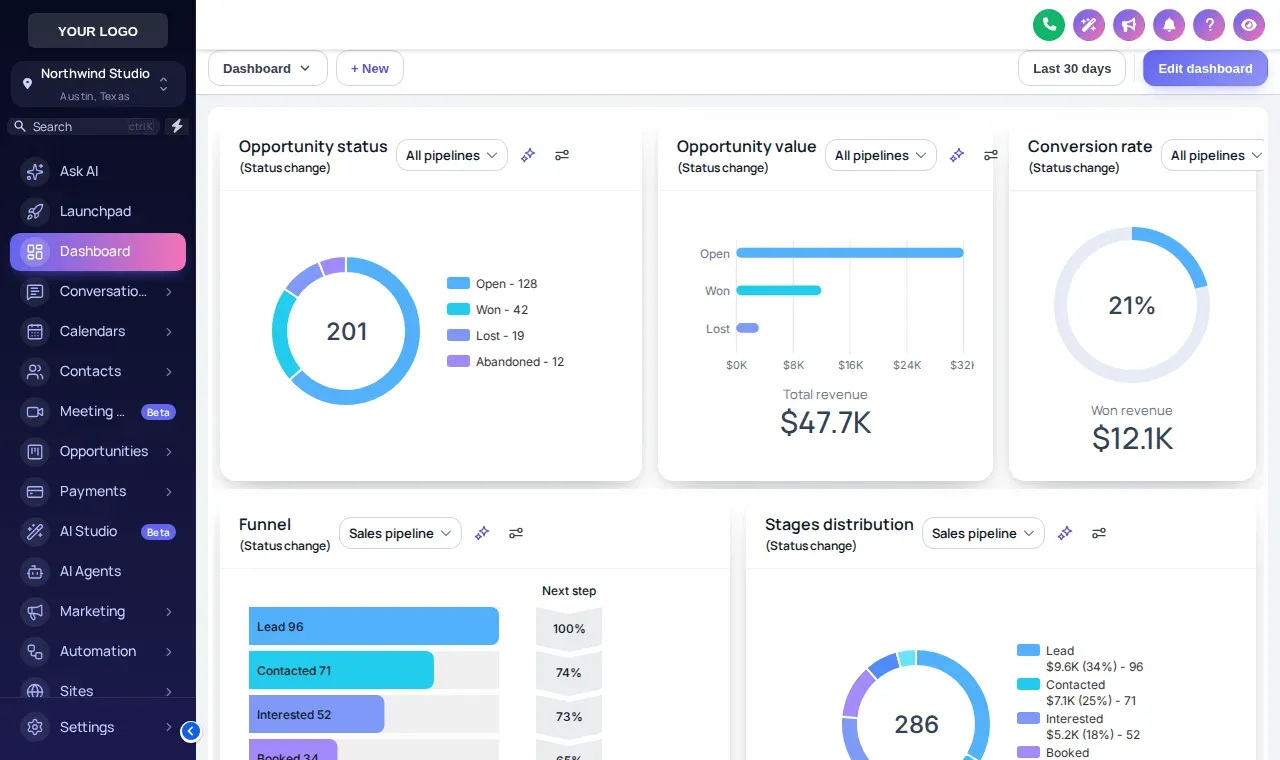Click the Contacted 71 funnel bar
Screen dimensions: 1280x760
coord(341,670)
